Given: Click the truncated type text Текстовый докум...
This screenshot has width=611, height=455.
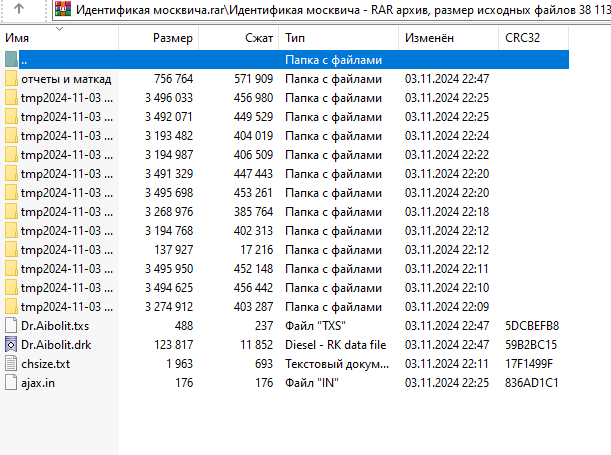Looking at the screenshot, I should pos(337,364).
